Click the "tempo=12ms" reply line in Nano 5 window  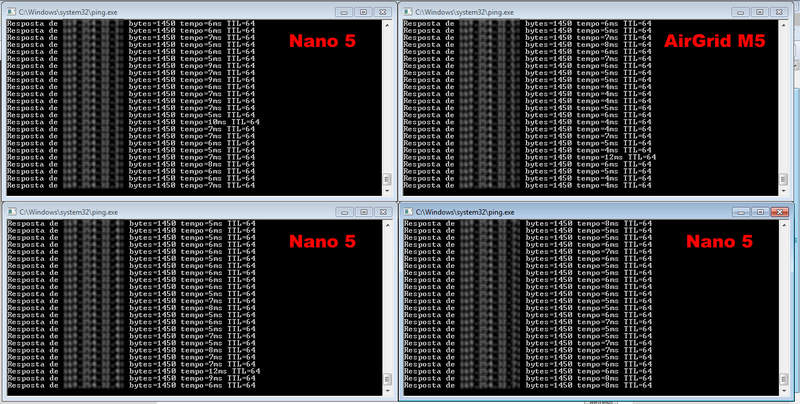tap(134, 371)
